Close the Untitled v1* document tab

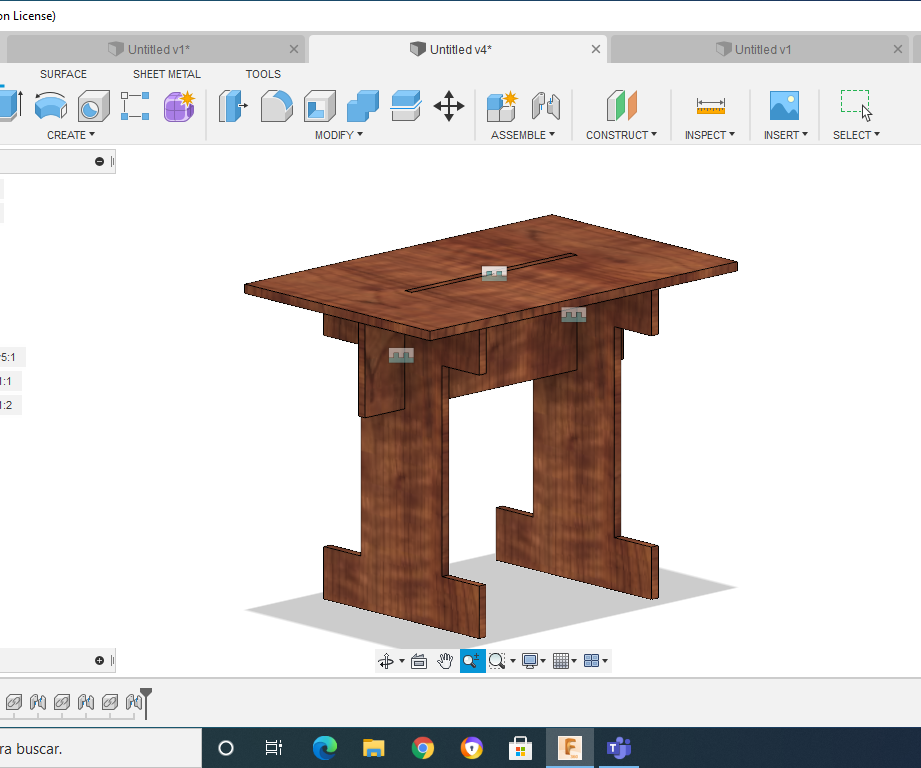[294, 49]
